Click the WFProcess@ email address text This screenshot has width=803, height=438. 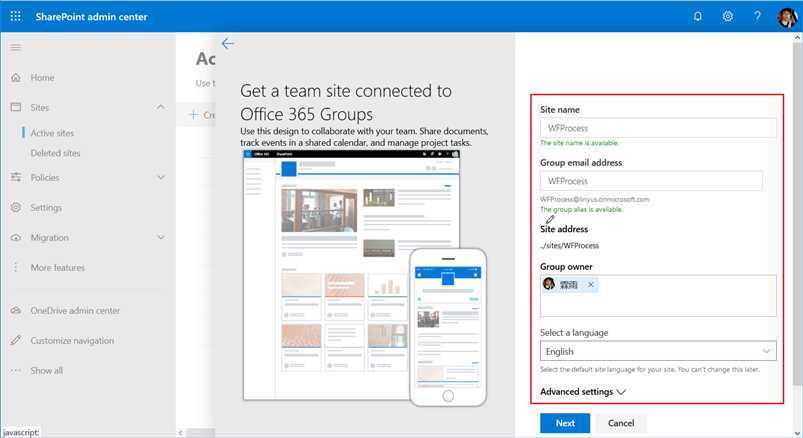[595, 199]
